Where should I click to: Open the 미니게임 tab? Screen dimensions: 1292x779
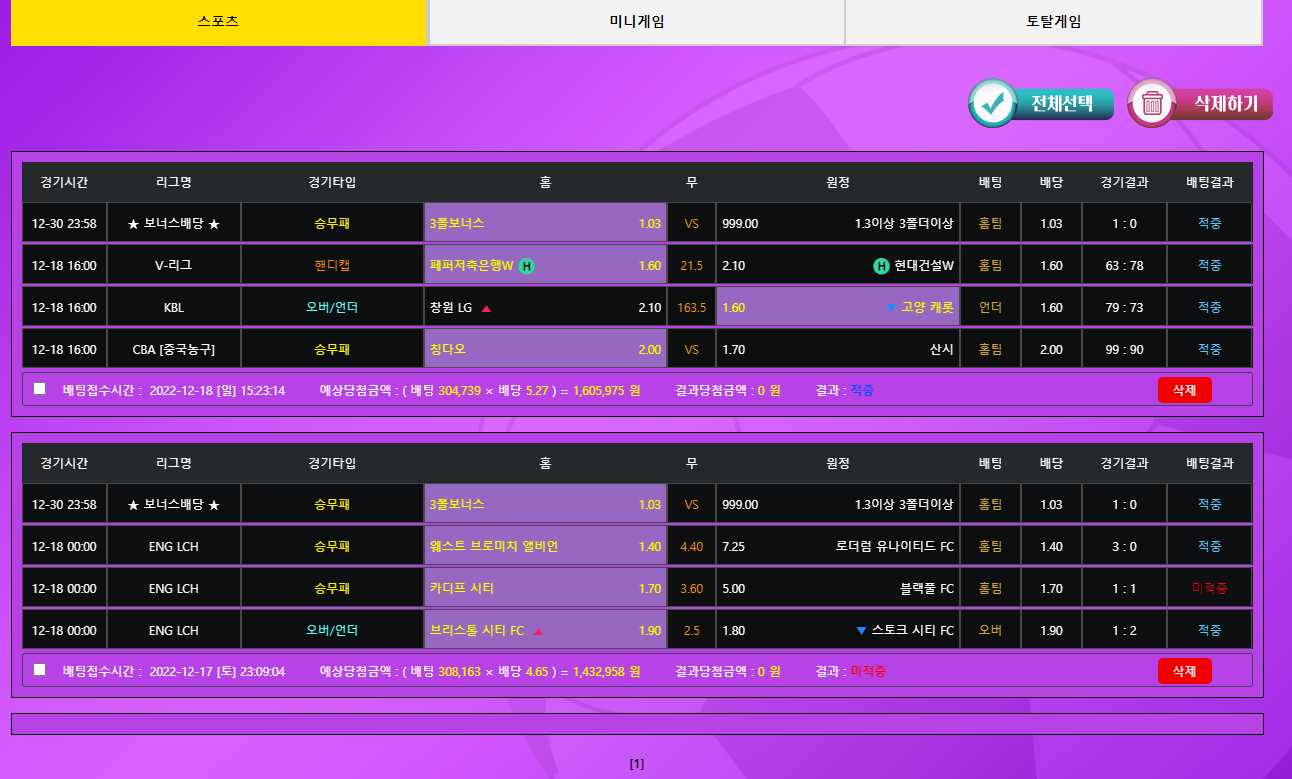[636, 22]
